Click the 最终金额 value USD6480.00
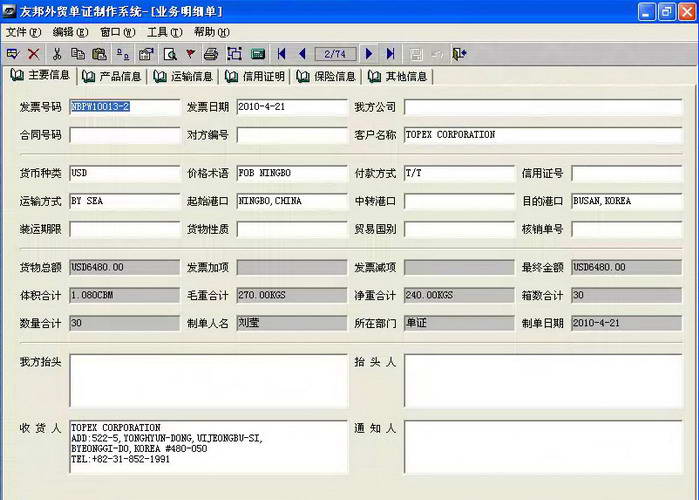Screen dimensions: 699x500 [627, 267]
